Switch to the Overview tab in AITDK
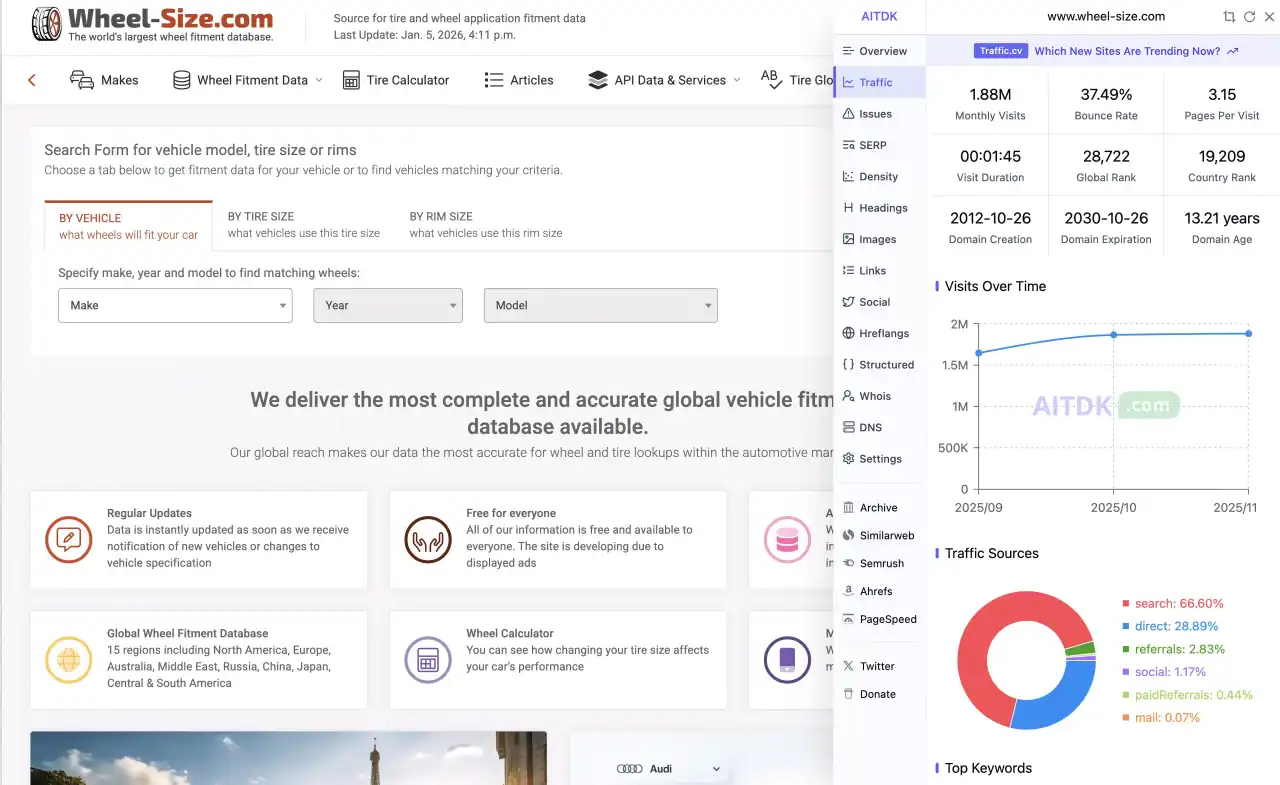The height and width of the screenshot is (785, 1280). [879, 51]
